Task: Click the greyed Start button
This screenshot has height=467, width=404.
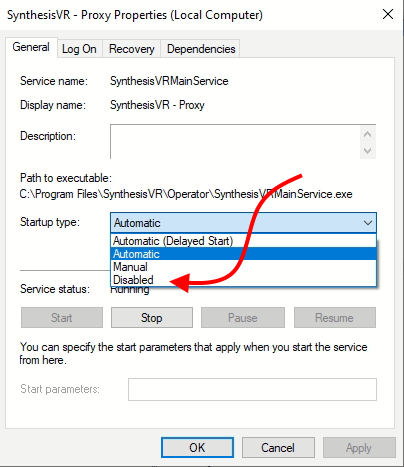Action: pyautogui.click(x=62, y=318)
